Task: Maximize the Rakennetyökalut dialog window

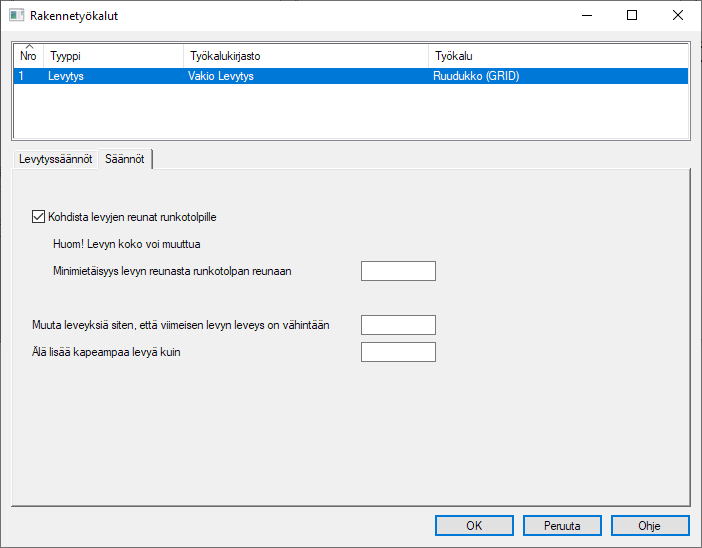Action: [632, 16]
